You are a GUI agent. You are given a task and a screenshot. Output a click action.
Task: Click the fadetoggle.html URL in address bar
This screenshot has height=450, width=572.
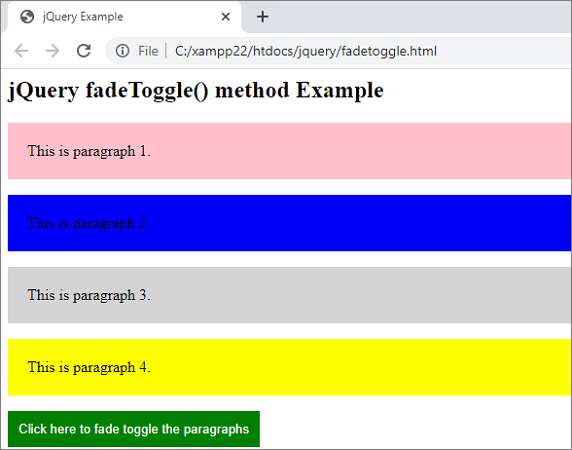point(306,51)
